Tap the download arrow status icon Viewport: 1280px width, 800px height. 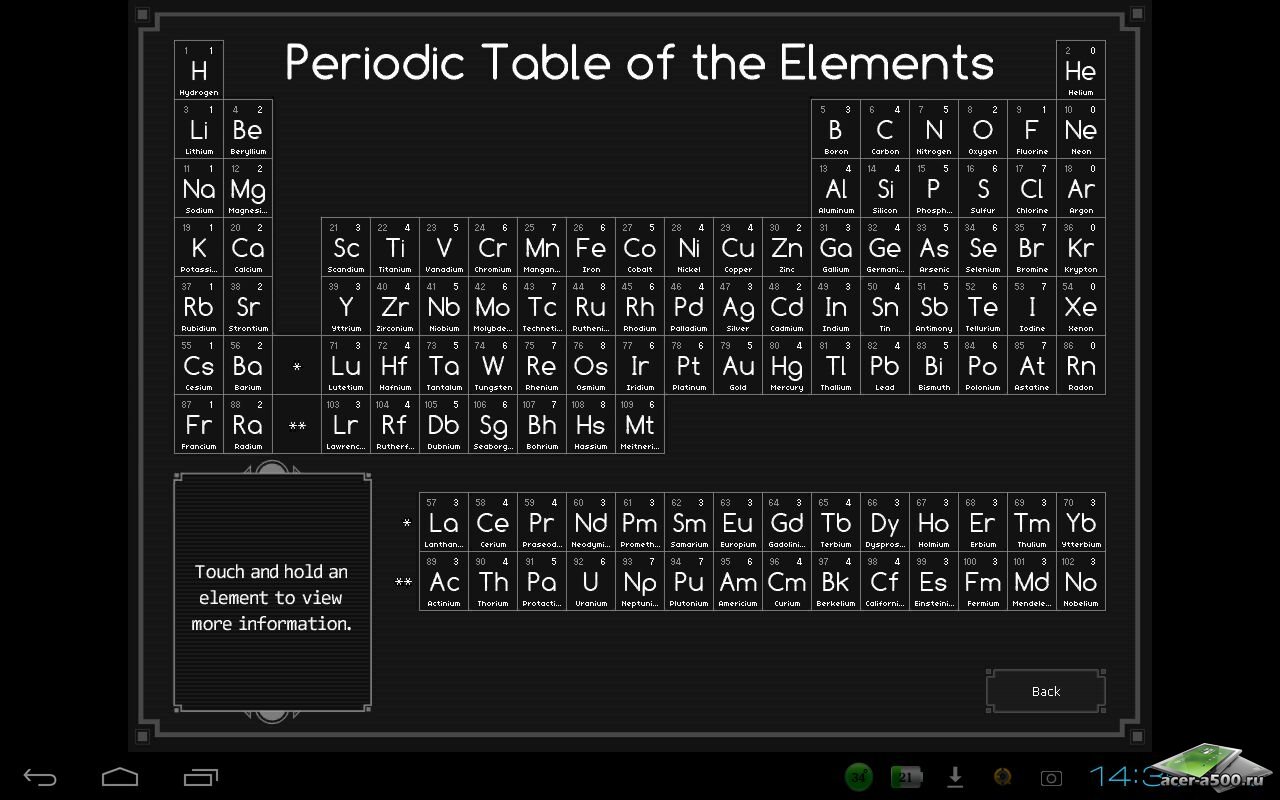click(x=955, y=777)
